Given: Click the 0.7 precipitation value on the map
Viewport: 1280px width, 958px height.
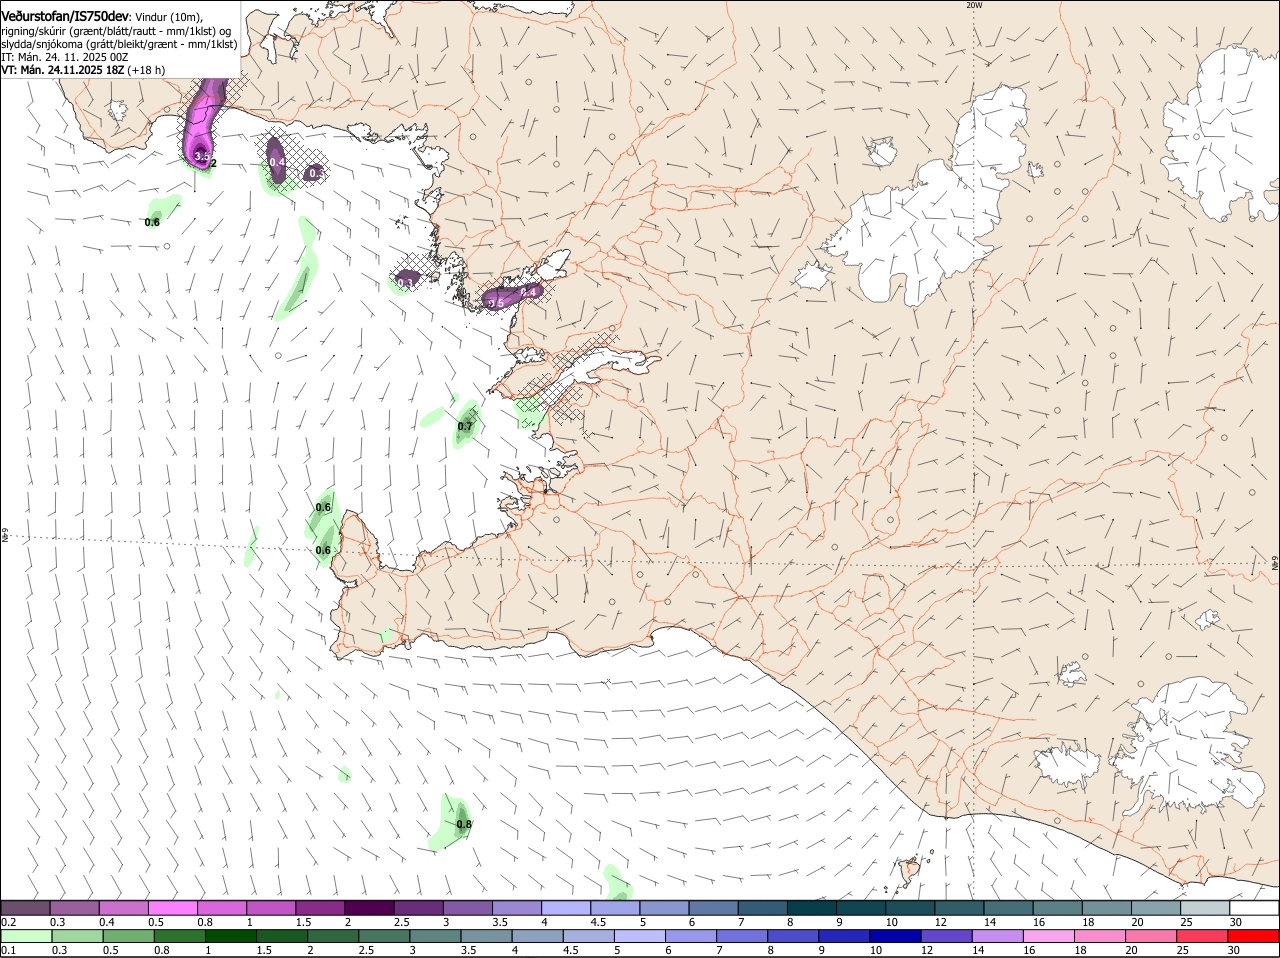Looking at the screenshot, I should pyautogui.click(x=465, y=427).
